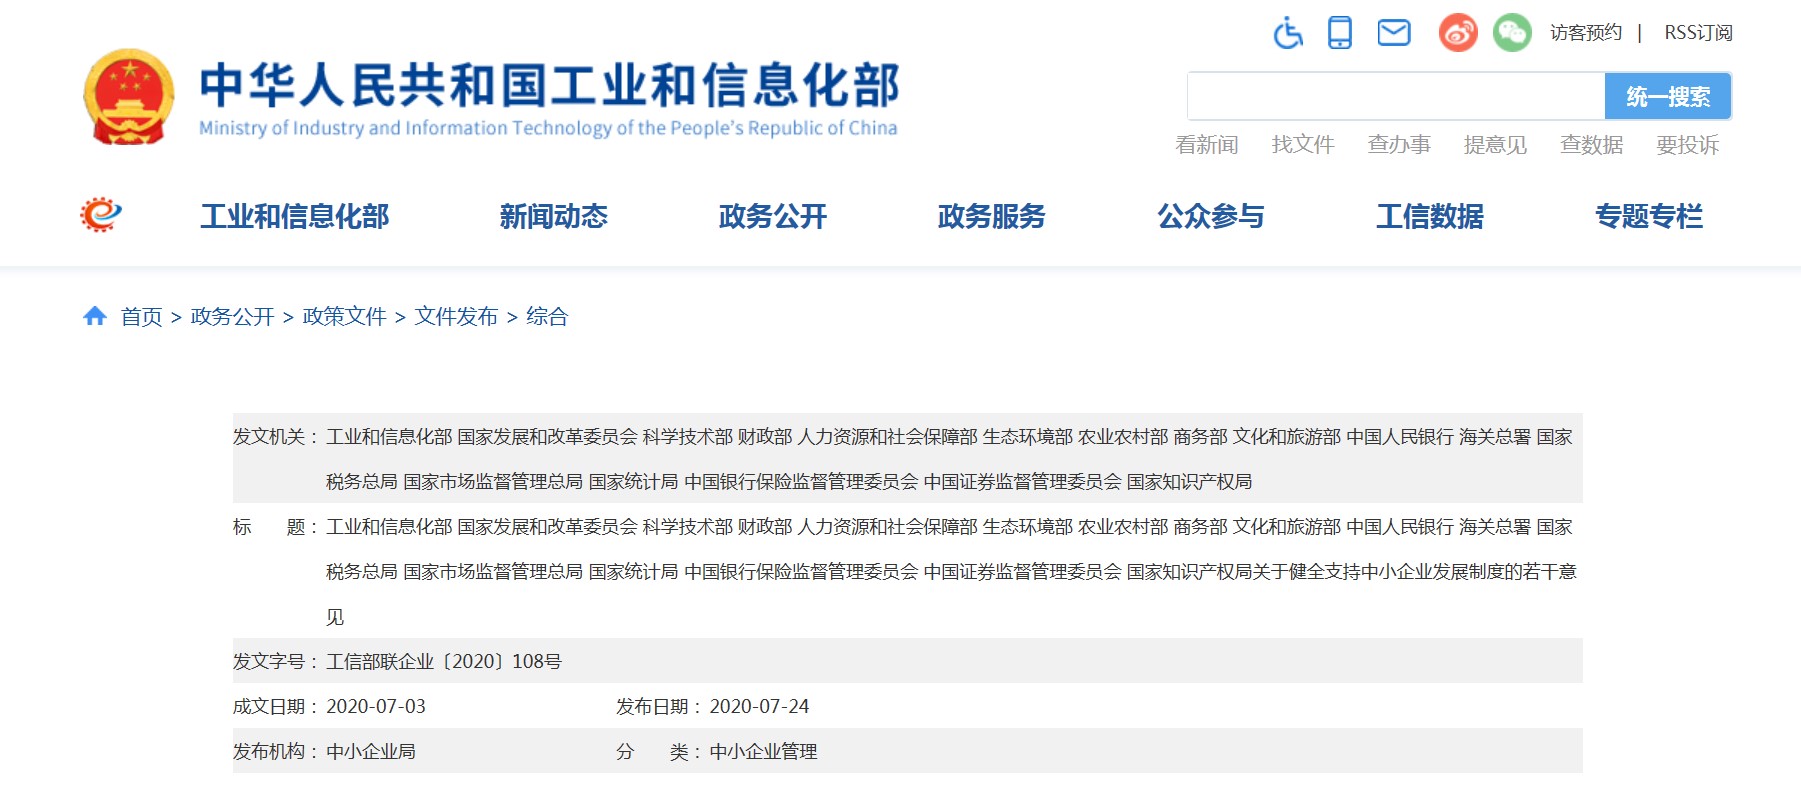The image size is (1801, 809).
Task: Click the 发布机构 value 中小企业局
Action: tap(371, 752)
